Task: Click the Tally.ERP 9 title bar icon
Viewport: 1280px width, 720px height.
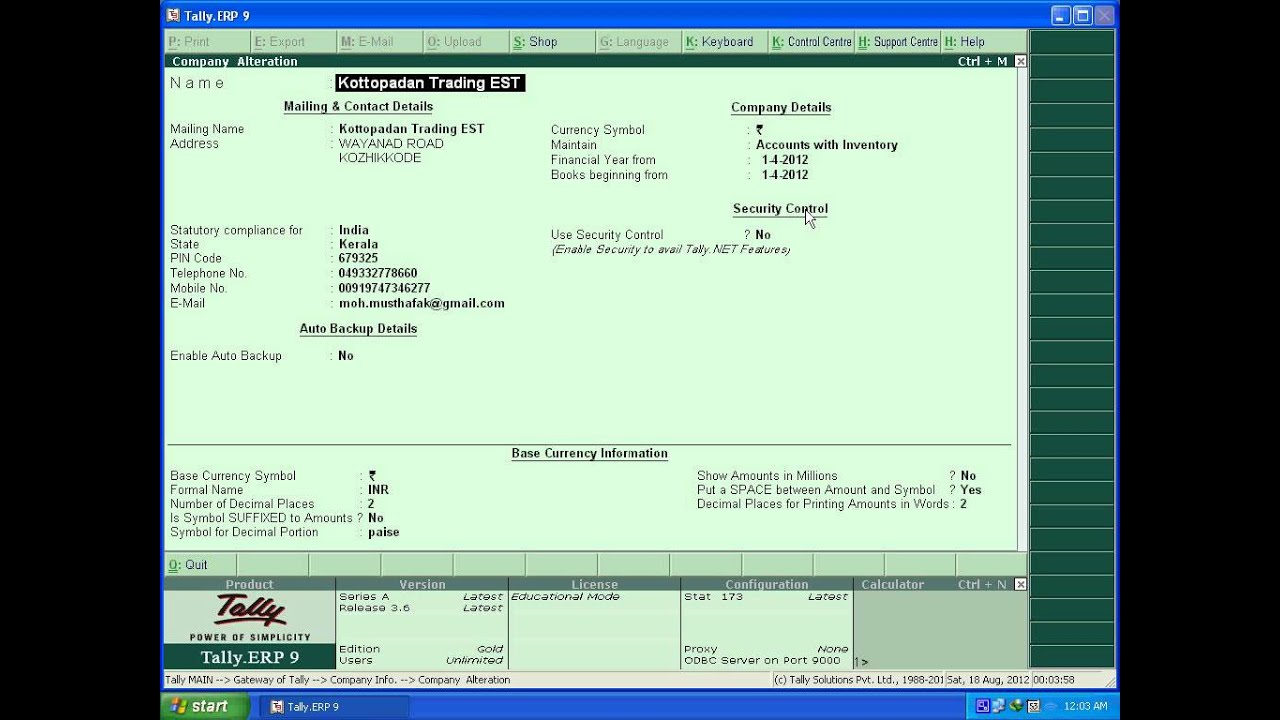Action: [173, 15]
